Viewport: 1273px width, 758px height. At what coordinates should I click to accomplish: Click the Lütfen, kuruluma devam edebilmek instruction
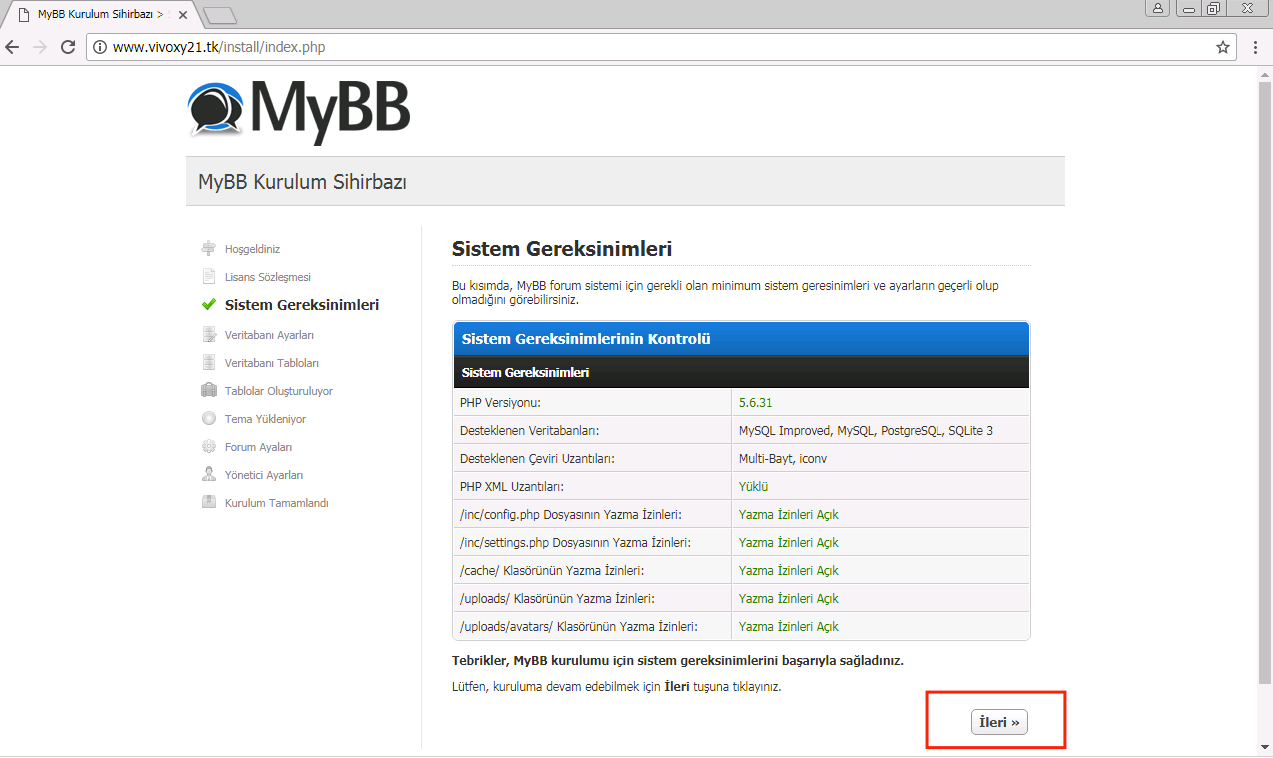616,687
